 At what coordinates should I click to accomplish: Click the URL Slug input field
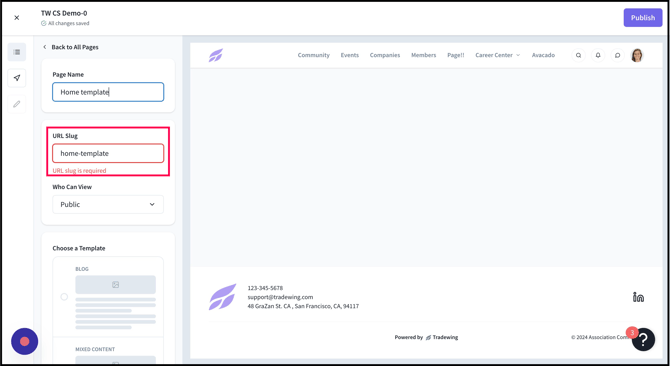point(108,153)
